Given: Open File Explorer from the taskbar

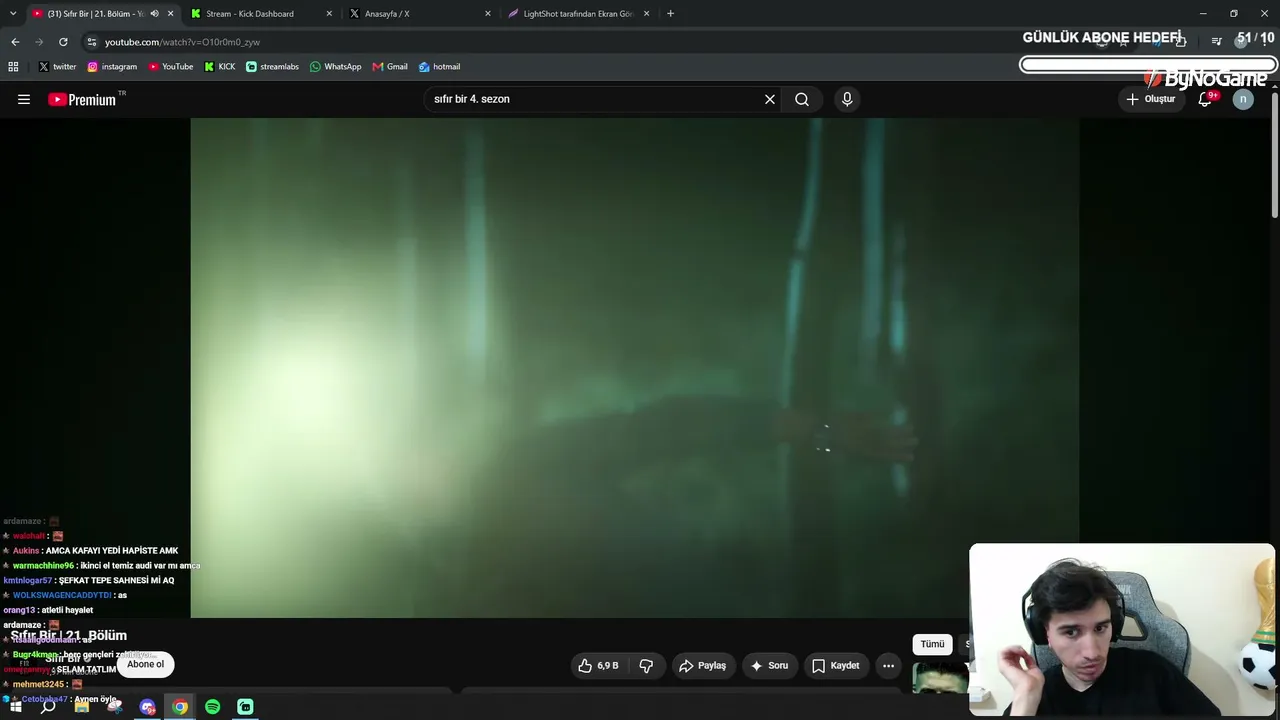Looking at the screenshot, I should point(81,707).
